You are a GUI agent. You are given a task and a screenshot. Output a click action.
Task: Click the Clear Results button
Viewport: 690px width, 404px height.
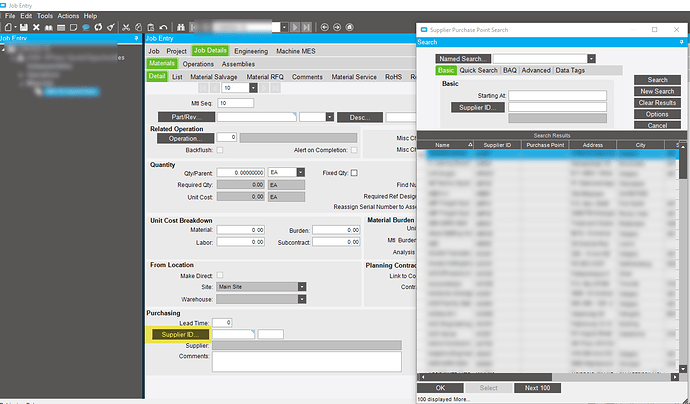657,103
